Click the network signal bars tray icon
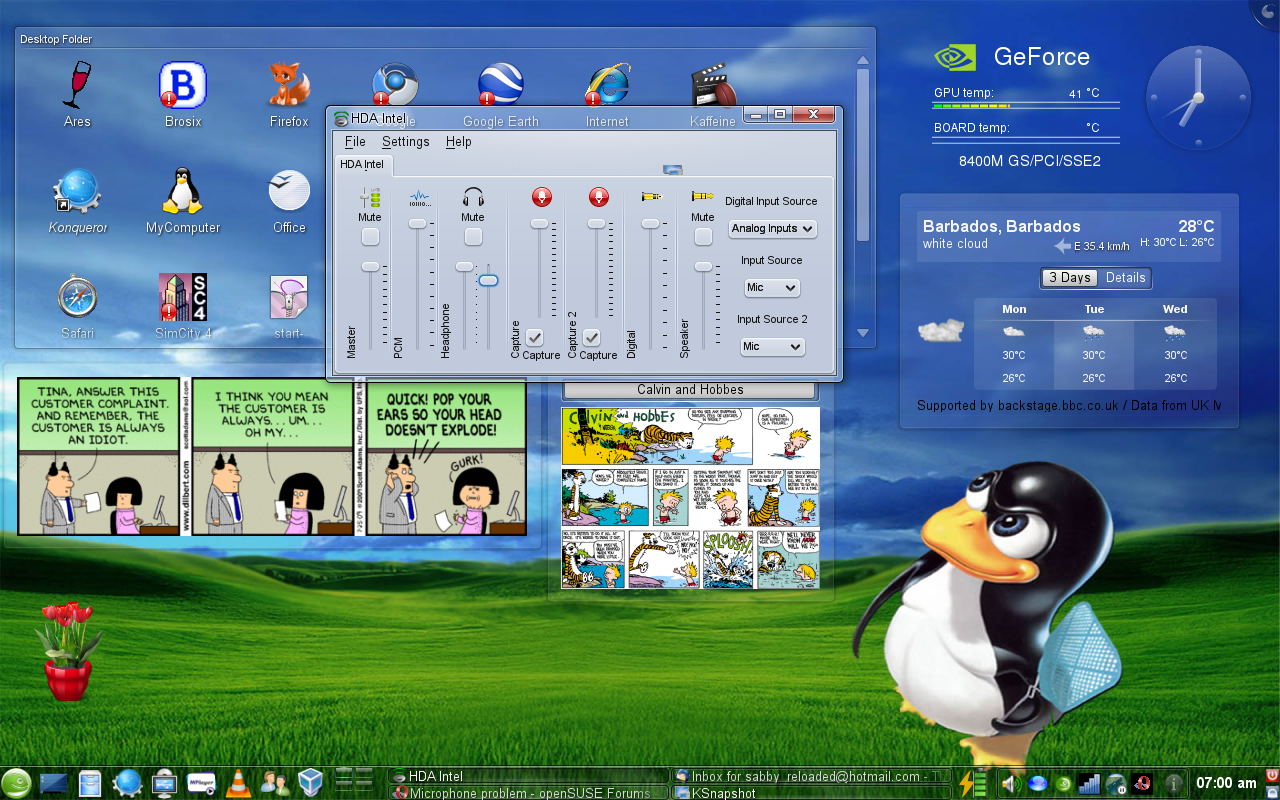Image resolution: width=1280 pixels, height=800 pixels. click(1089, 783)
